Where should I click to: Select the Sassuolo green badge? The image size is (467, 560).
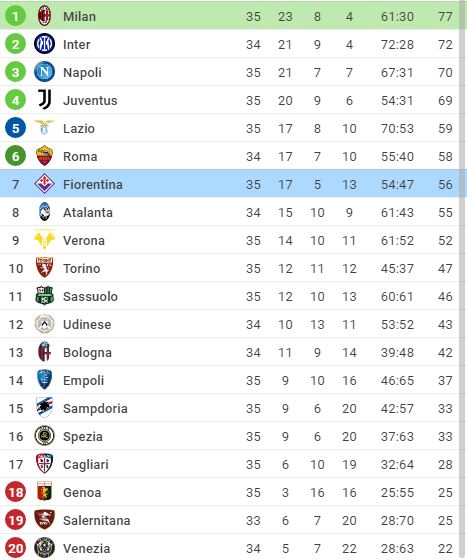click(44, 296)
